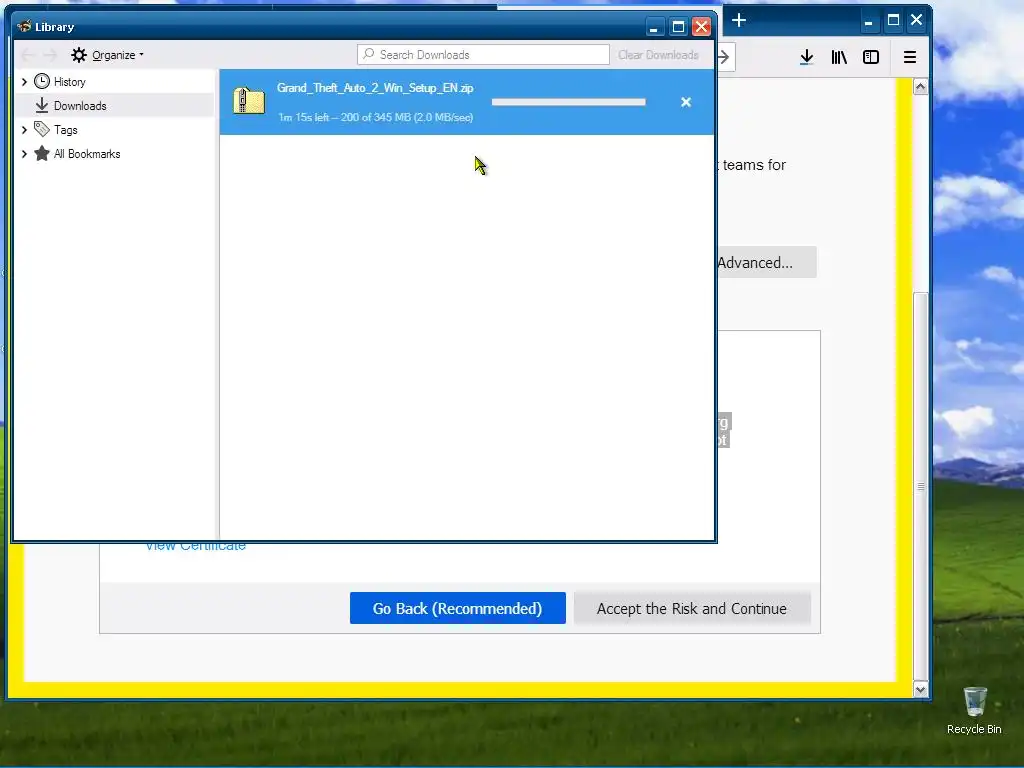The image size is (1024, 768).
Task: Select History in the Library sidebar
Action: pyautogui.click(x=69, y=82)
